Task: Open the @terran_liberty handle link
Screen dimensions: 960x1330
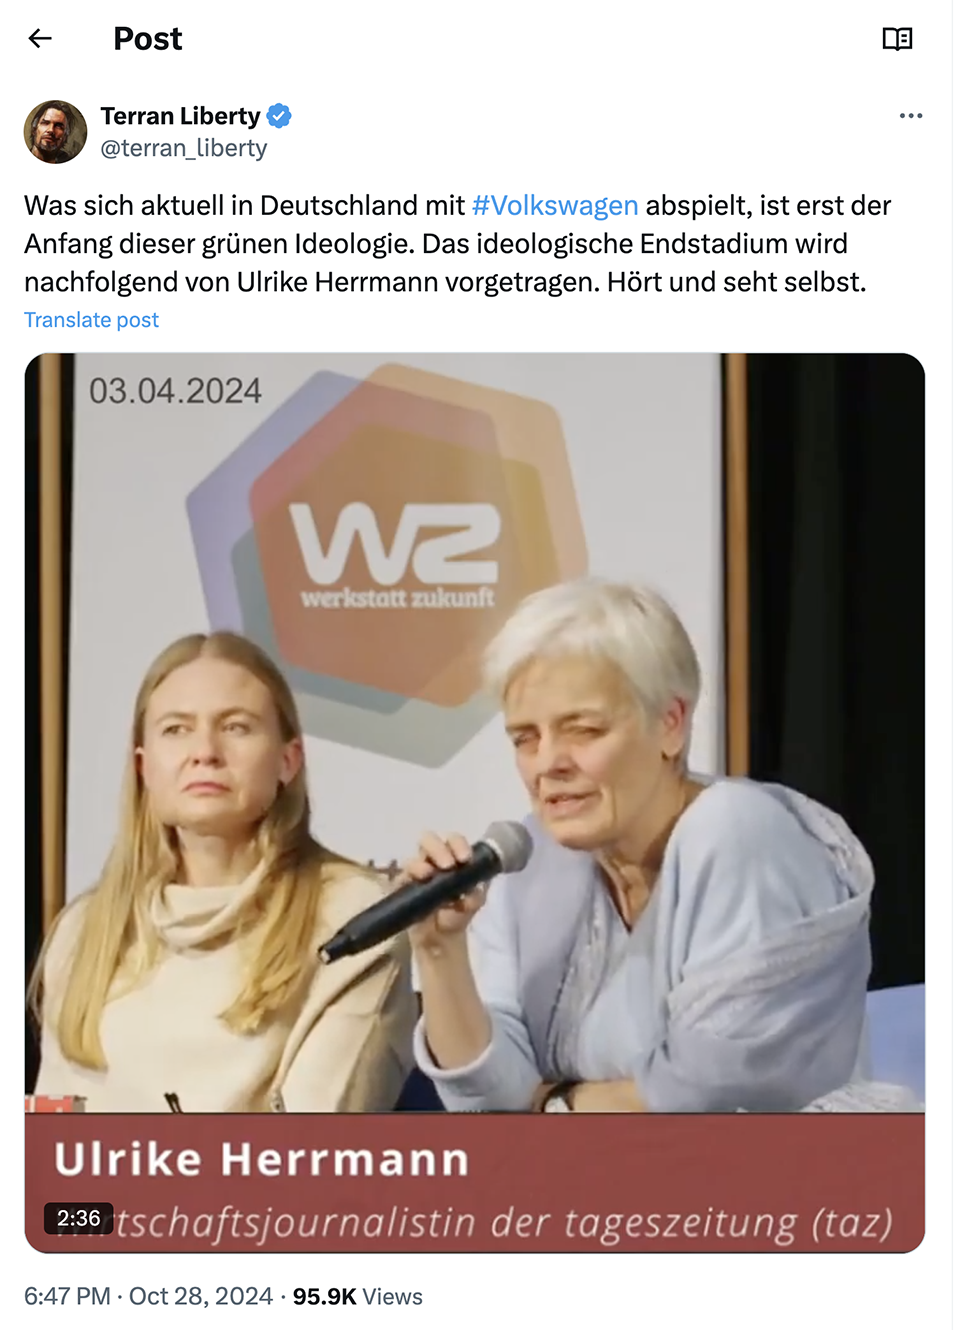Action: point(184,148)
